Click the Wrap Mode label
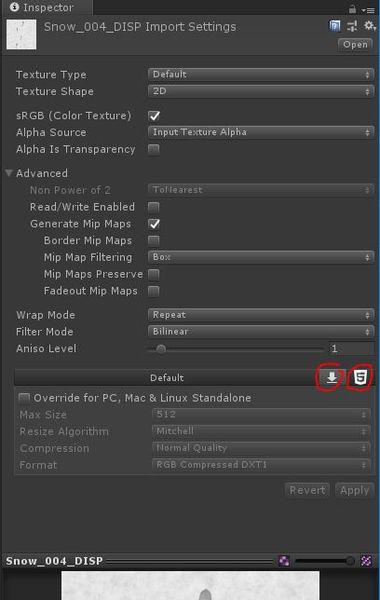This screenshot has height=600, width=380. [x=46, y=315]
